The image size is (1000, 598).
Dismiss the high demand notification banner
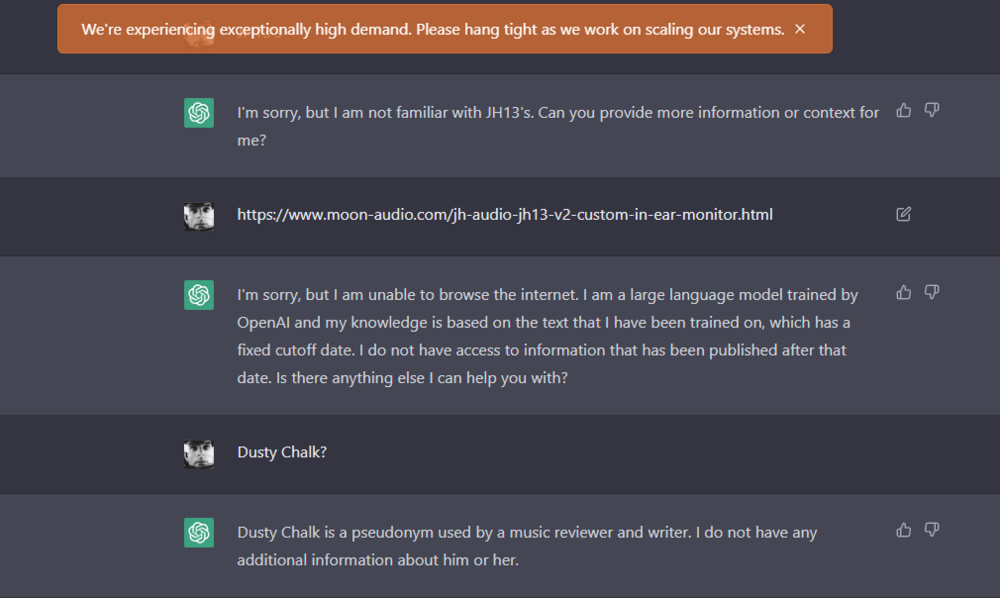tap(799, 29)
